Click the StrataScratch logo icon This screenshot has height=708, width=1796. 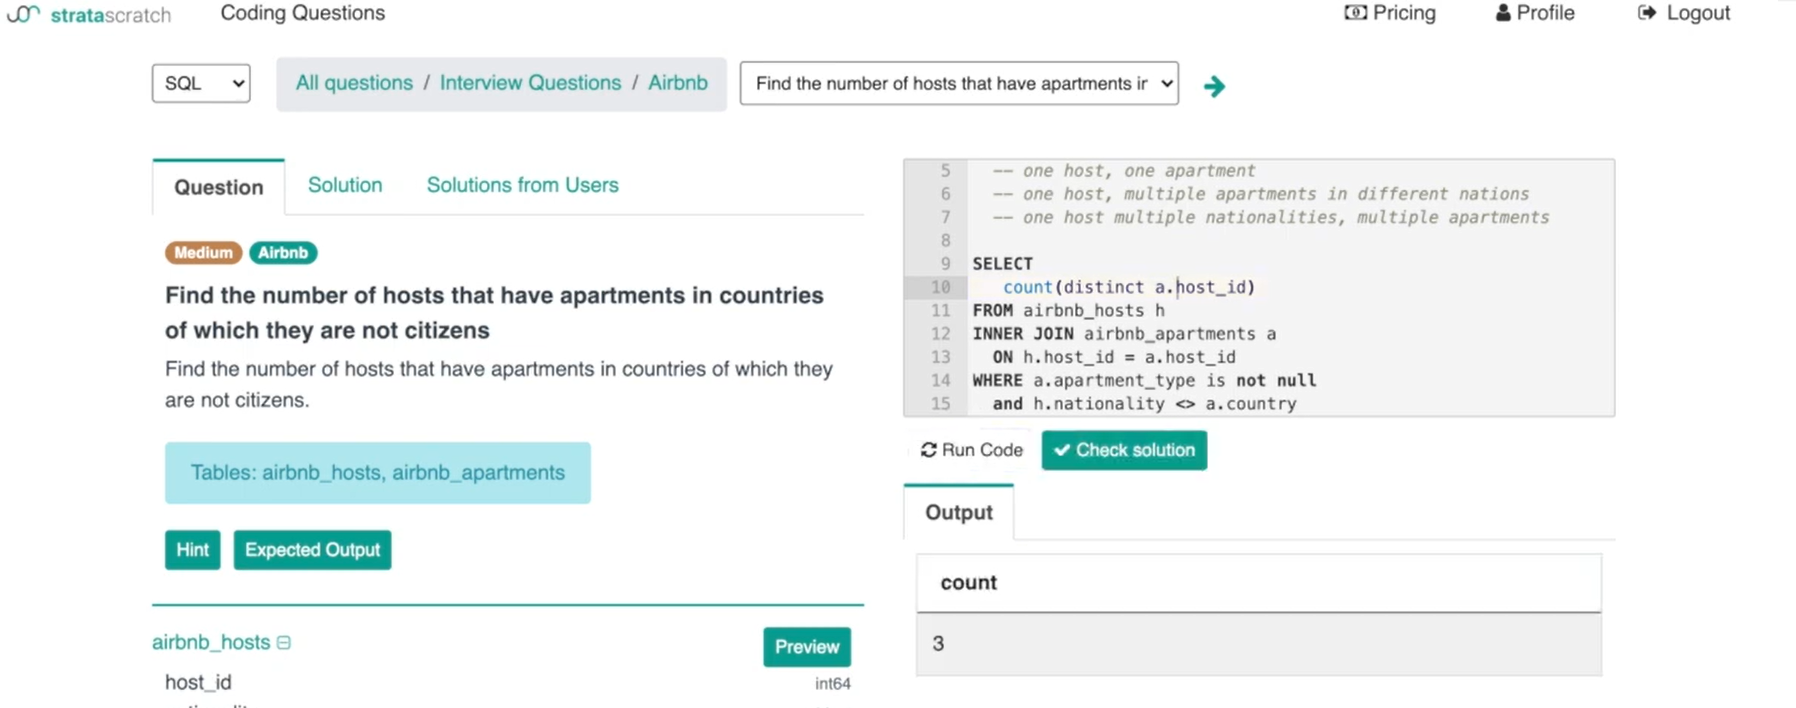pyautogui.click(x=23, y=14)
